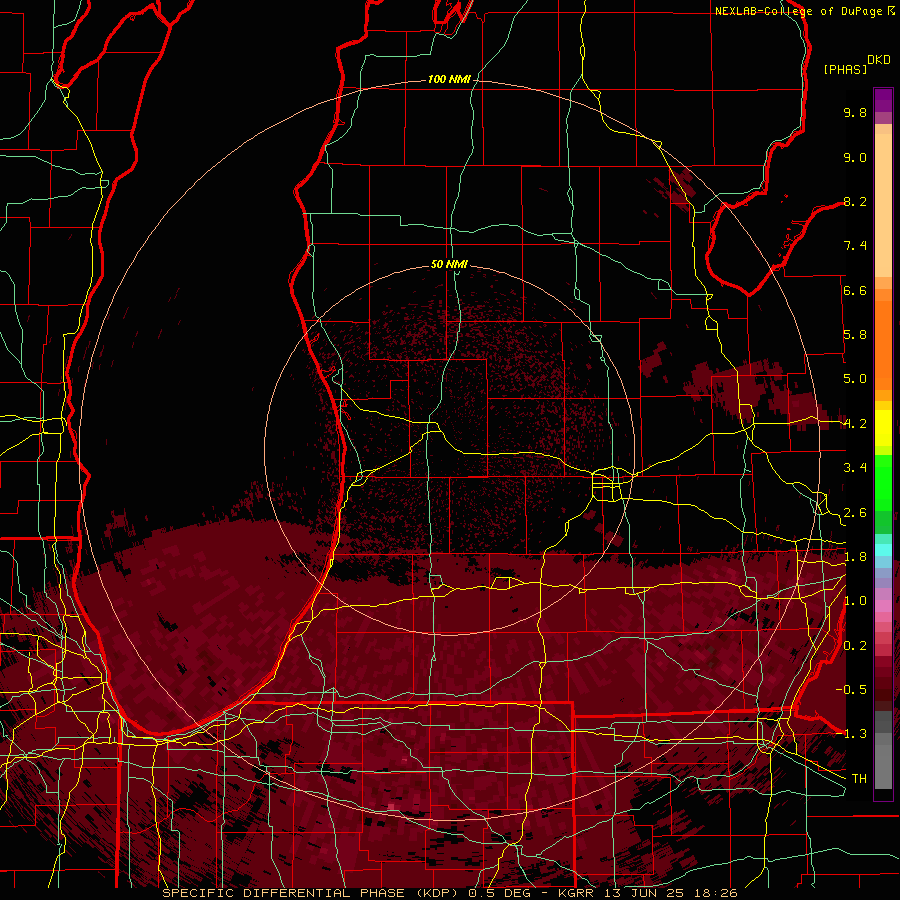Select the 1.0 legend value
Image resolution: width=900 pixels, height=900 pixels.
855,601
